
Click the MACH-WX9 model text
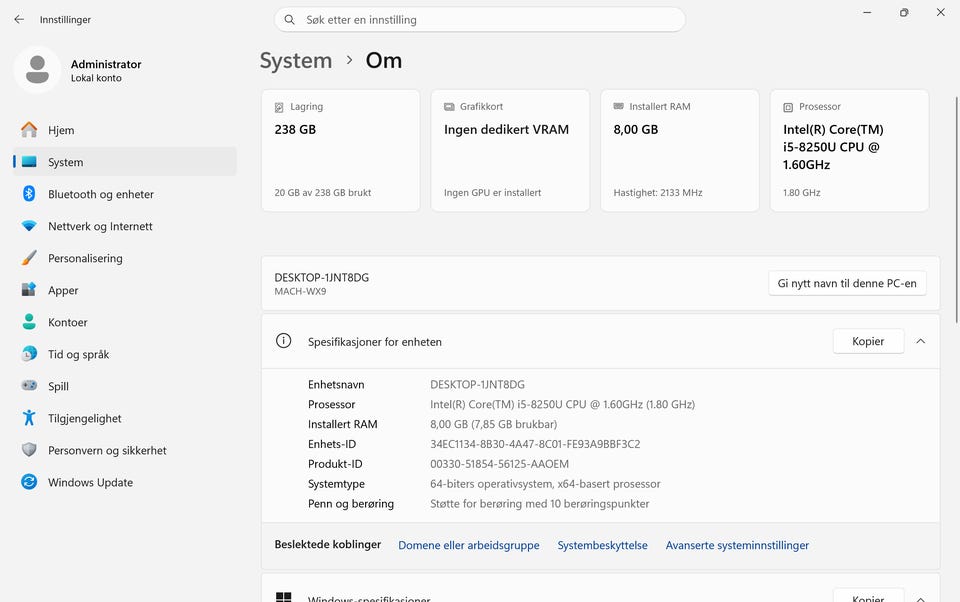click(300, 292)
